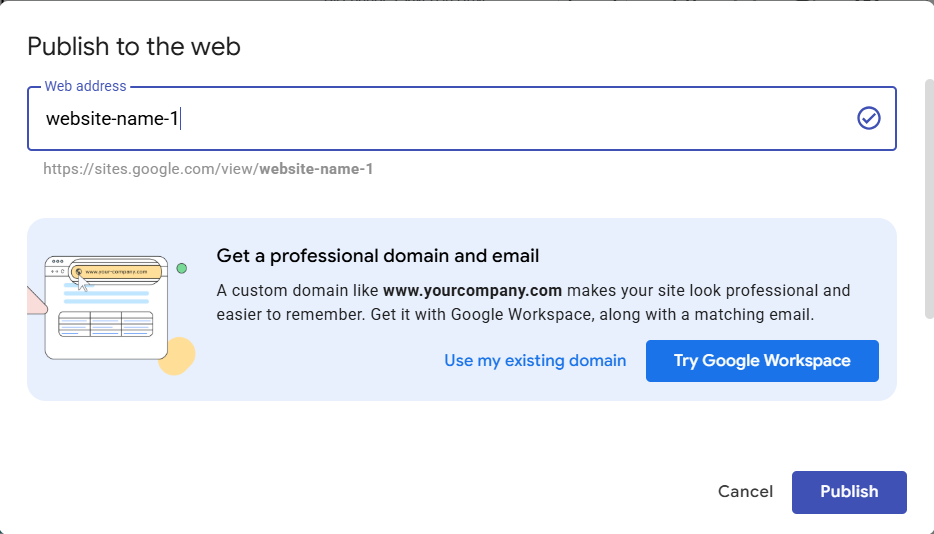This screenshot has width=934, height=534.
Task: Open the Use my existing domain link
Action: click(535, 361)
